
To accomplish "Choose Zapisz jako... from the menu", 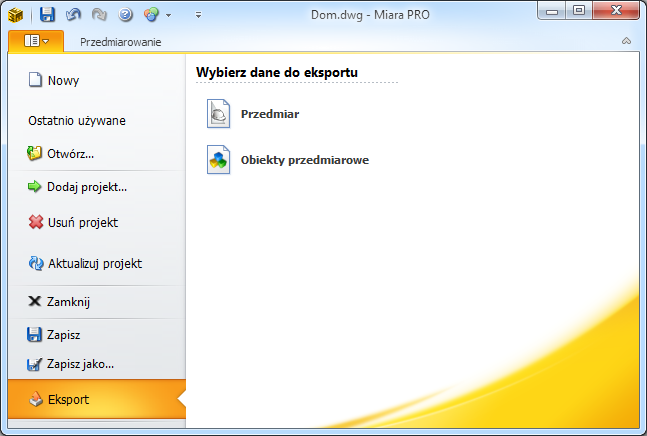I will (x=97, y=364).
